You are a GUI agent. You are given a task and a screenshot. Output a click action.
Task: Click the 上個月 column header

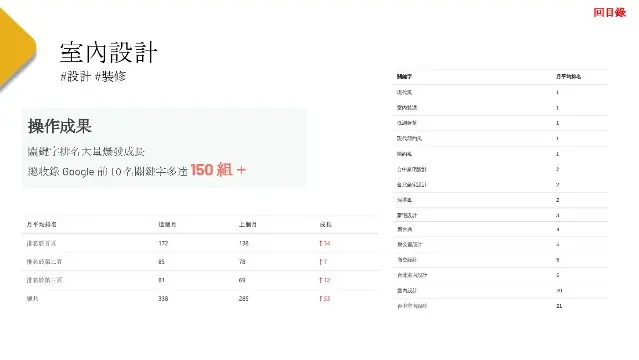tap(248, 224)
